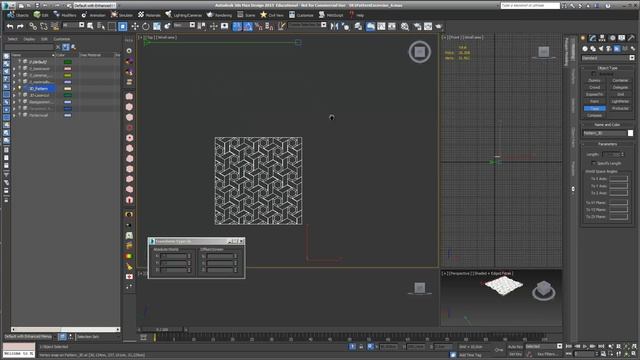Click the Redo arrow in the main toolbar
Screen dimensions: 640x360
point(20,26)
